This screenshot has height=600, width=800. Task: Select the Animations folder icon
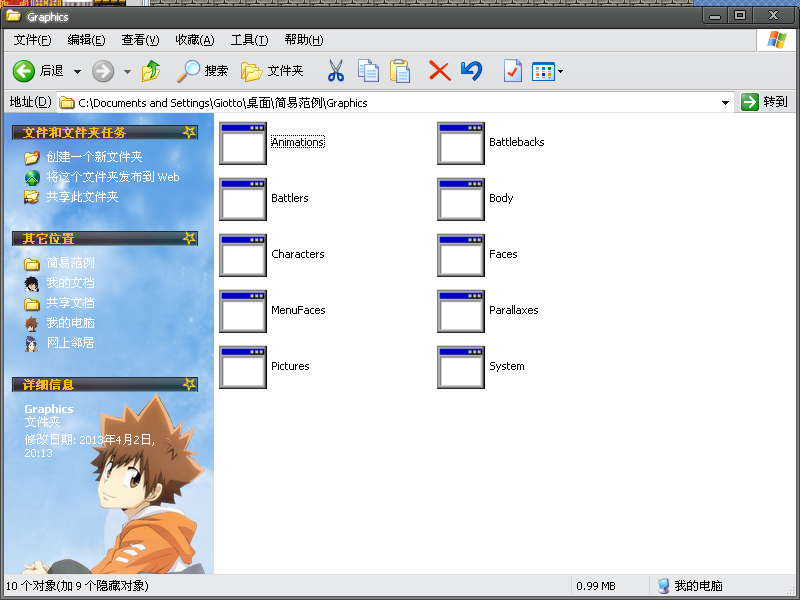pos(243,143)
